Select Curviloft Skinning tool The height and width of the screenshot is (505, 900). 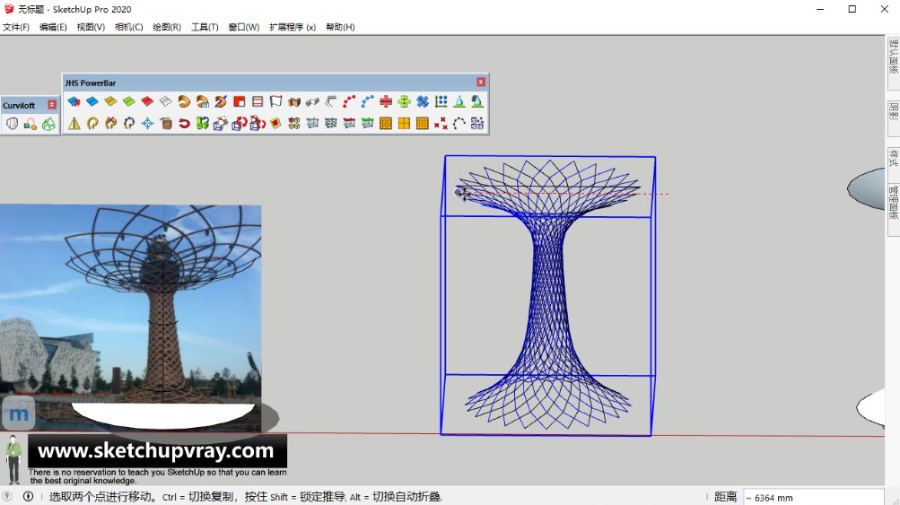coord(49,123)
